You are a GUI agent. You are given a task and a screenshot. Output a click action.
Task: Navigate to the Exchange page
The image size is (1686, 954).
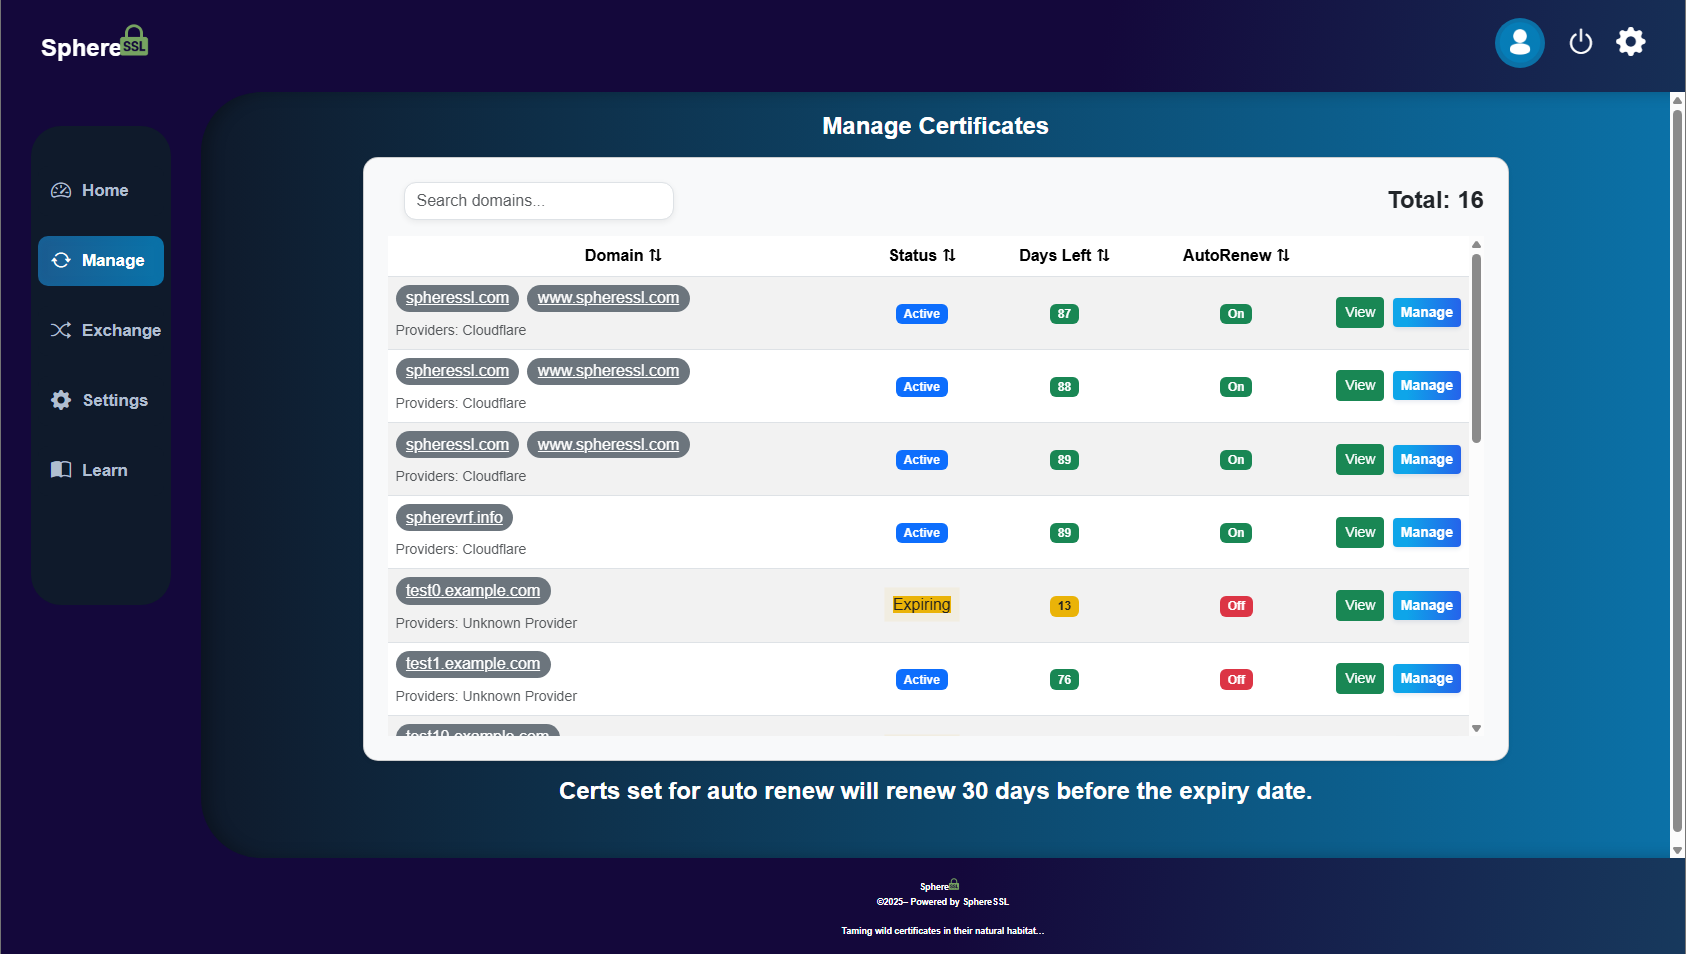[104, 330]
